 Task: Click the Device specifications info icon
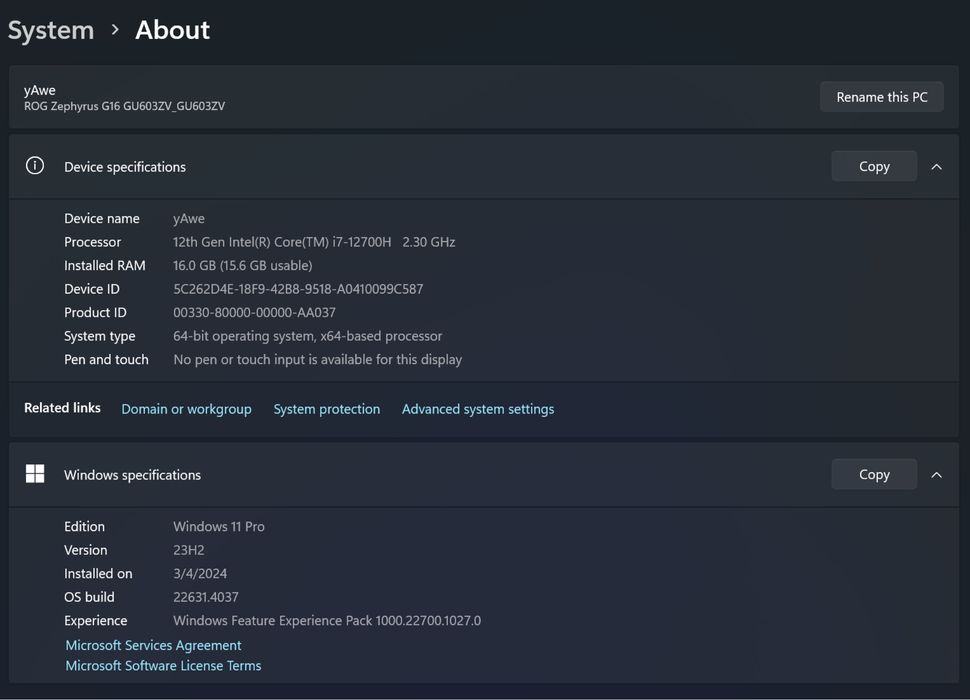pos(35,166)
